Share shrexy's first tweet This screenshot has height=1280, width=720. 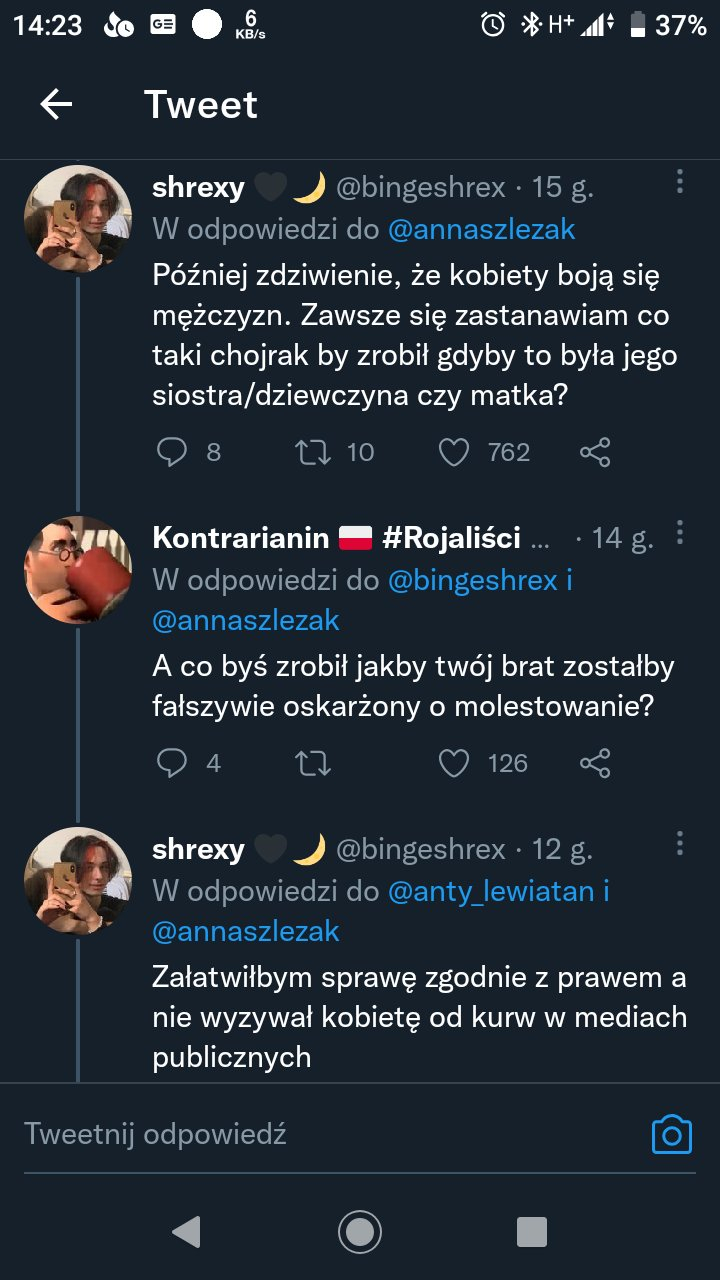[x=595, y=452]
